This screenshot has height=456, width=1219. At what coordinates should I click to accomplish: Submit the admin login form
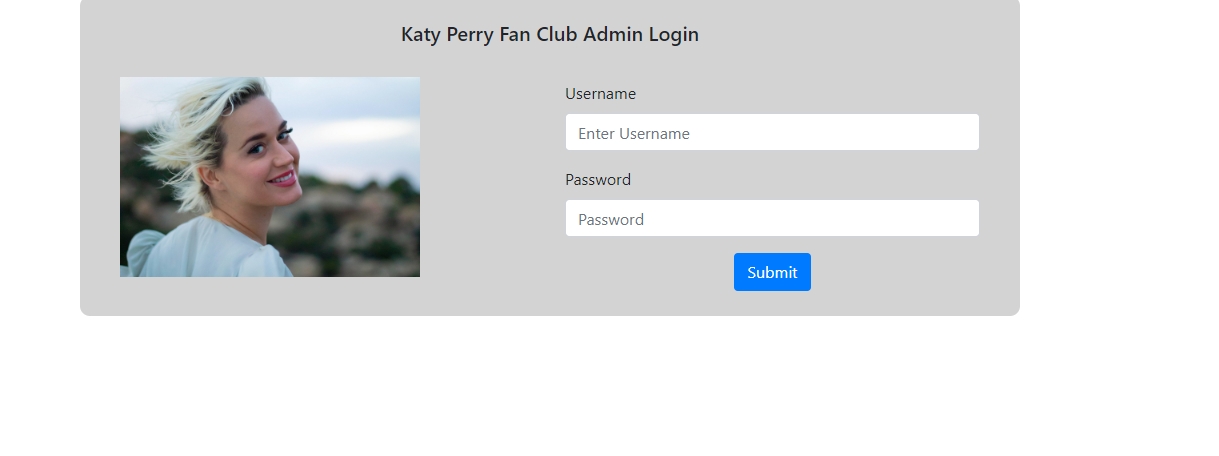[x=772, y=272]
